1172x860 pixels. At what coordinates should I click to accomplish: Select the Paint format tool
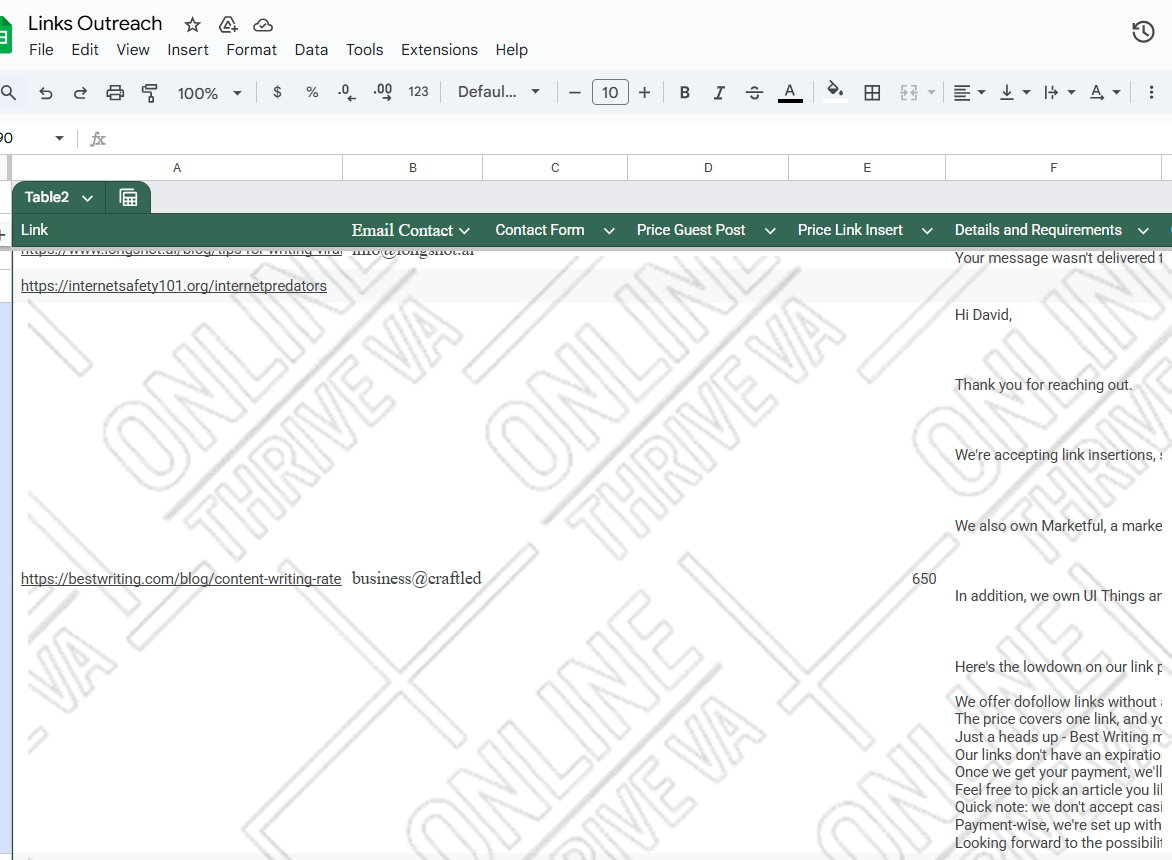[149, 91]
